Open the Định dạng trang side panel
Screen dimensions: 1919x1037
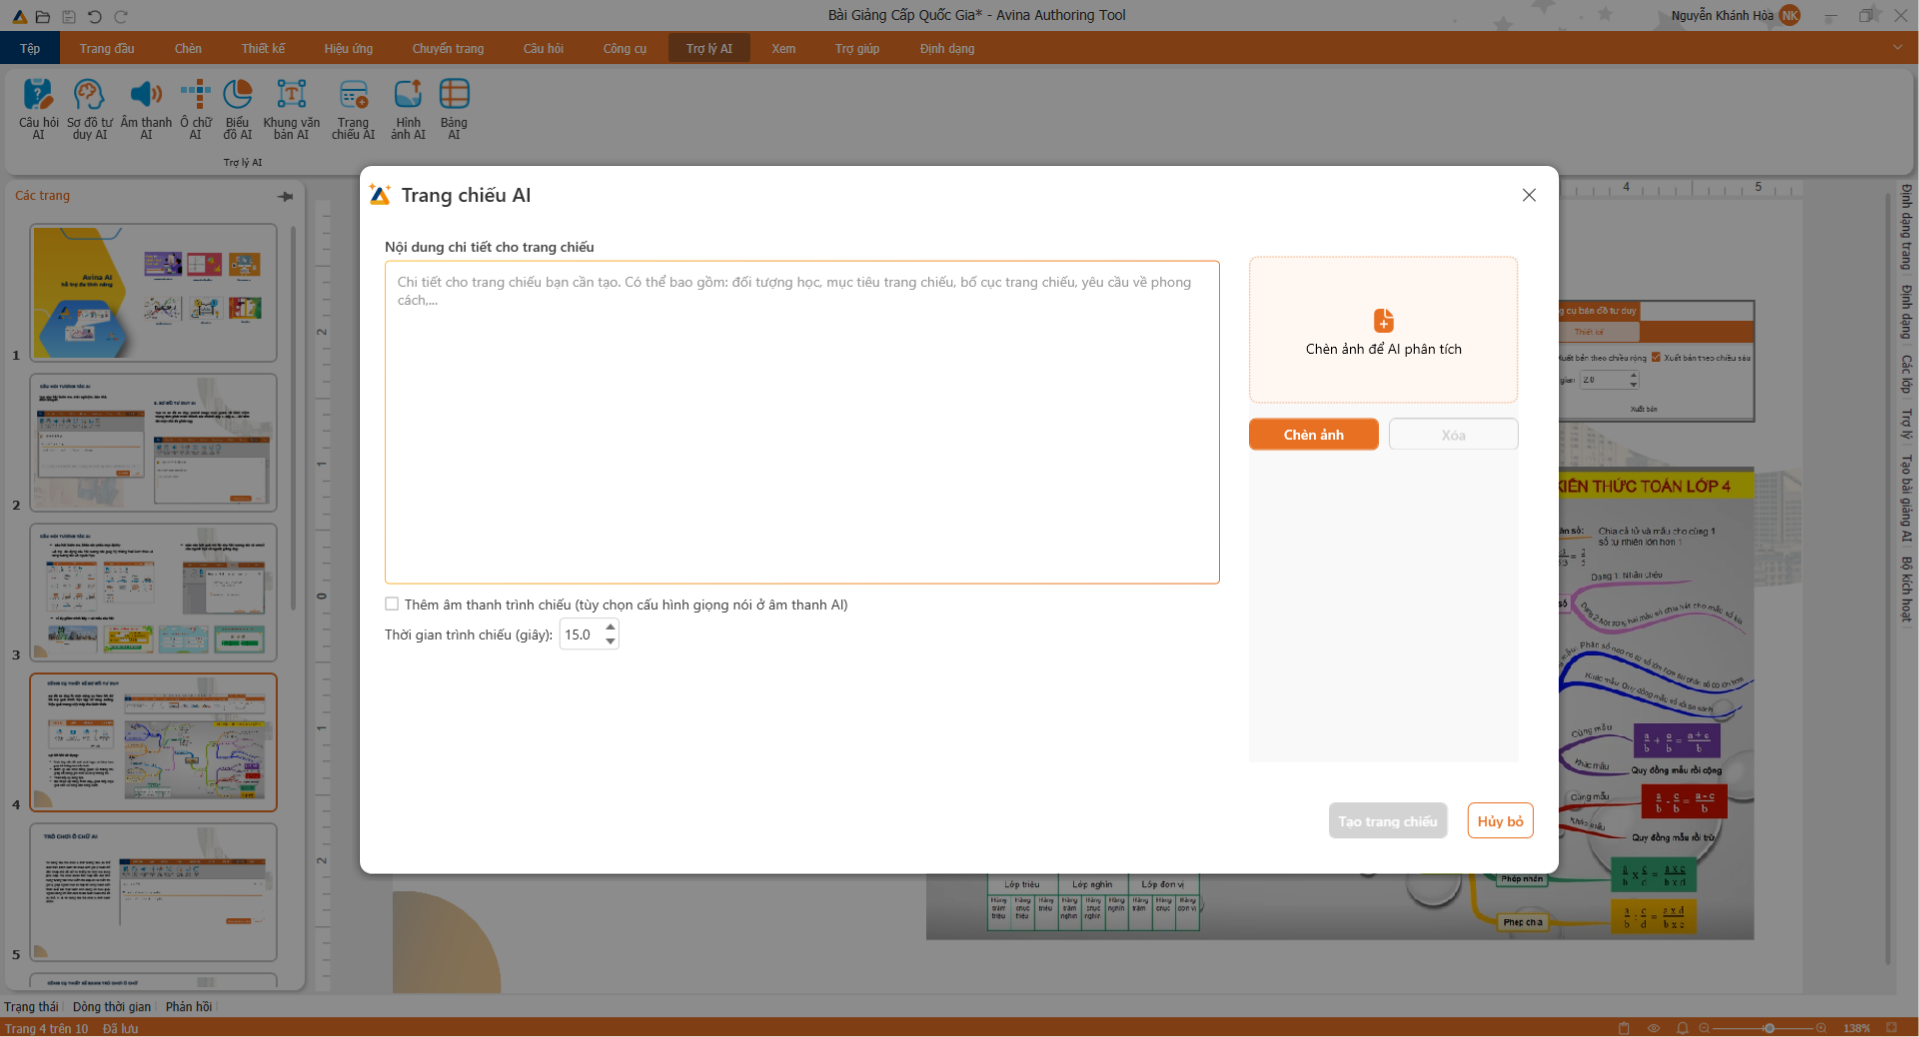point(1906,227)
